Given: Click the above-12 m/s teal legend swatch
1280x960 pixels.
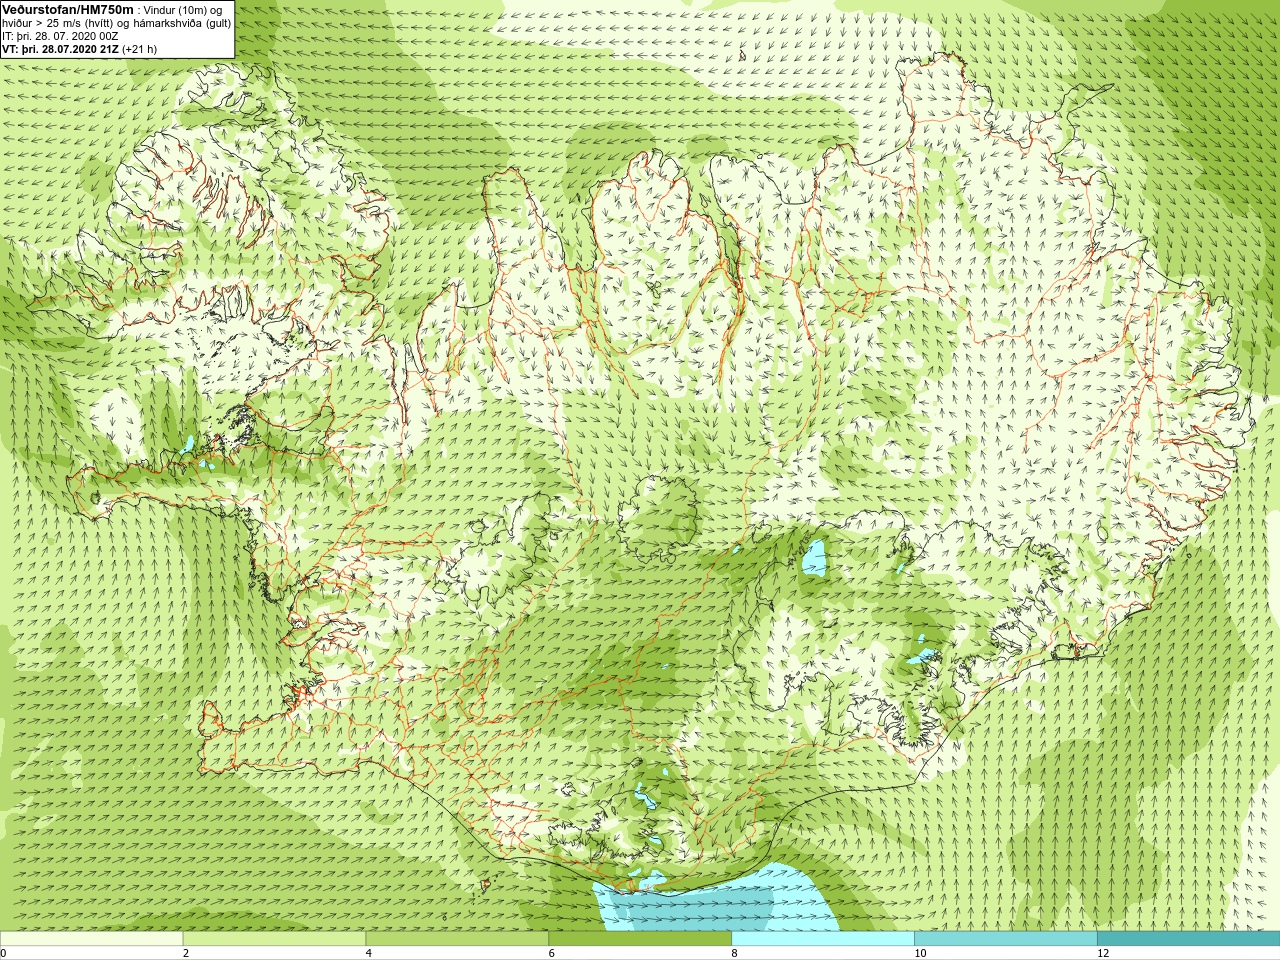Looking at the screenshot, I should coord(1188,939).
